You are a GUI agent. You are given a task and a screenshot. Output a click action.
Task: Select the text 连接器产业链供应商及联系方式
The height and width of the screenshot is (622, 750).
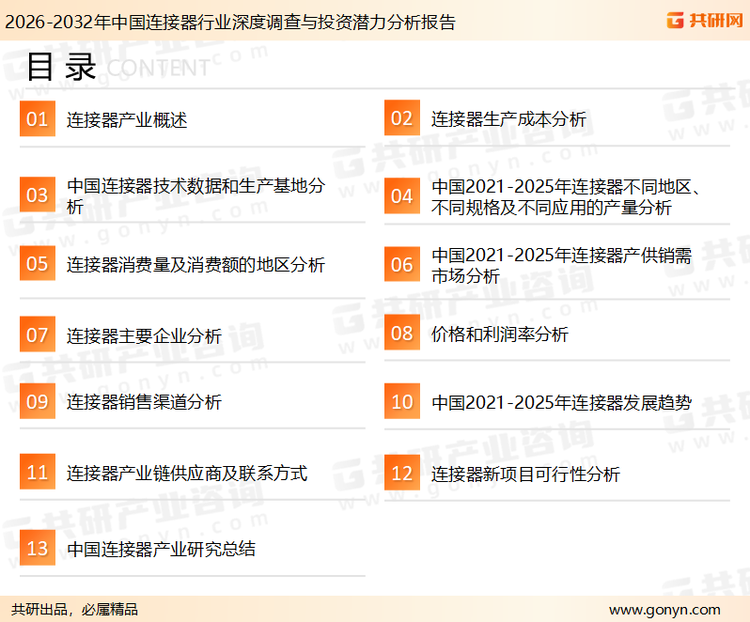[187, 473]
